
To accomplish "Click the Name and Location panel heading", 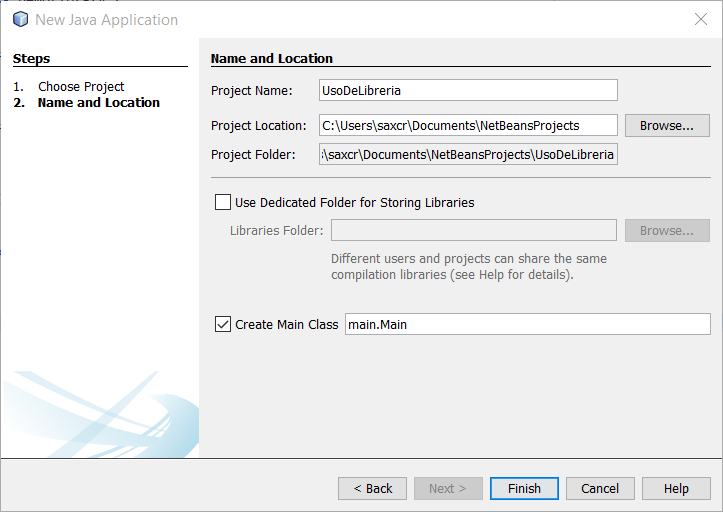I will click(x=272, y=59).
